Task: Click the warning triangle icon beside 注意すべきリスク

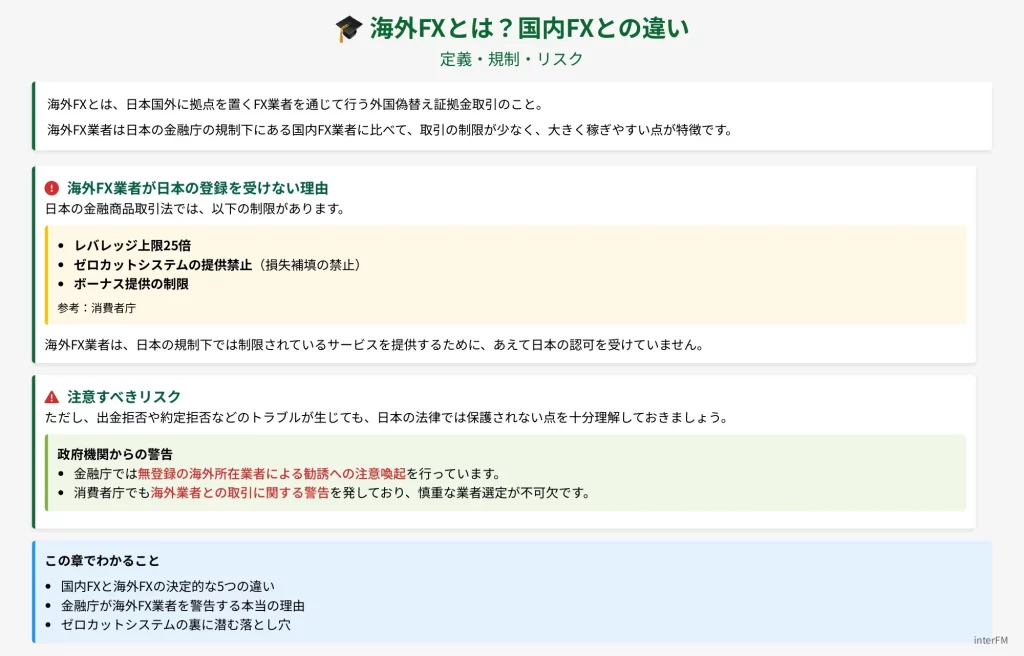Action: coord(52,397)
